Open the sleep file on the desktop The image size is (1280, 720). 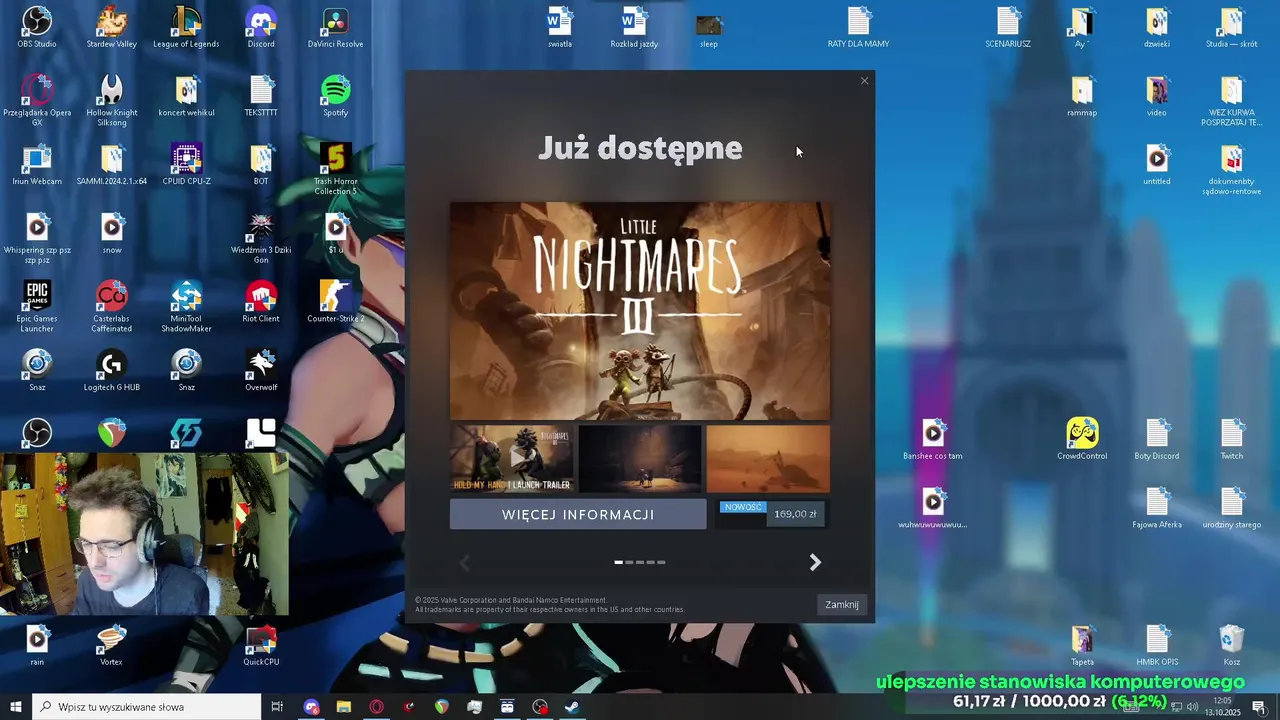[709, 31]
